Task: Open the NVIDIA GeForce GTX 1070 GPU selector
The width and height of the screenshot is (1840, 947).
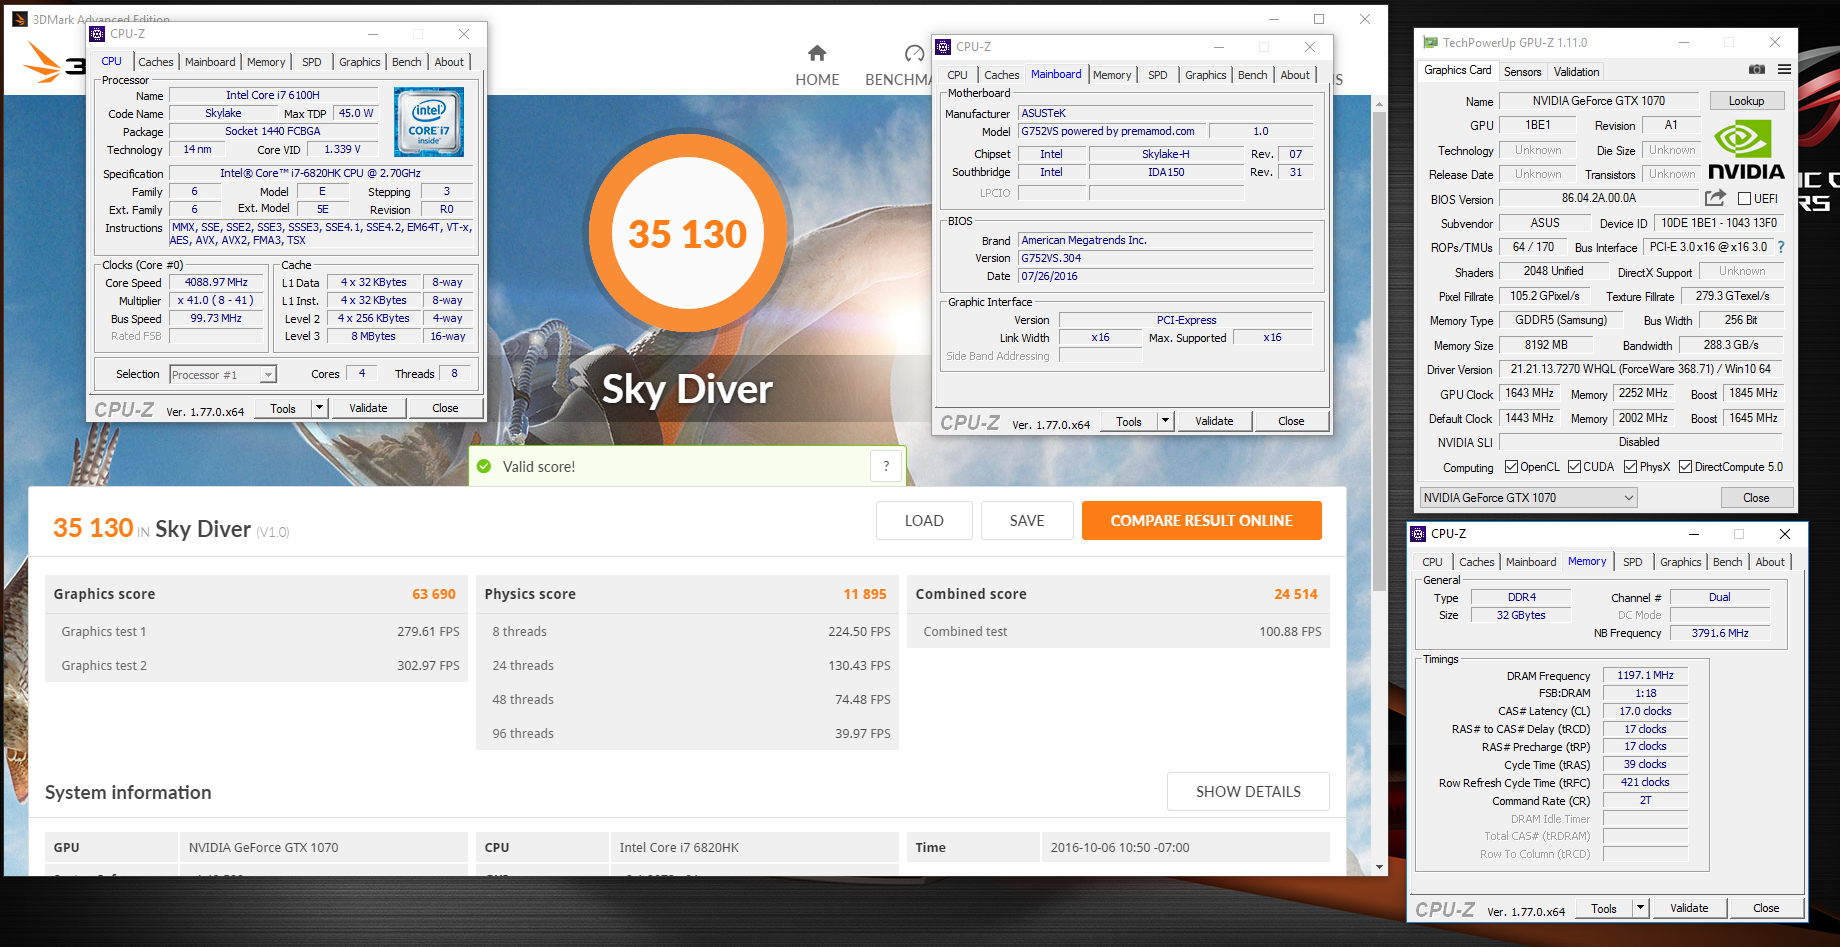Action: (1529, 498)
